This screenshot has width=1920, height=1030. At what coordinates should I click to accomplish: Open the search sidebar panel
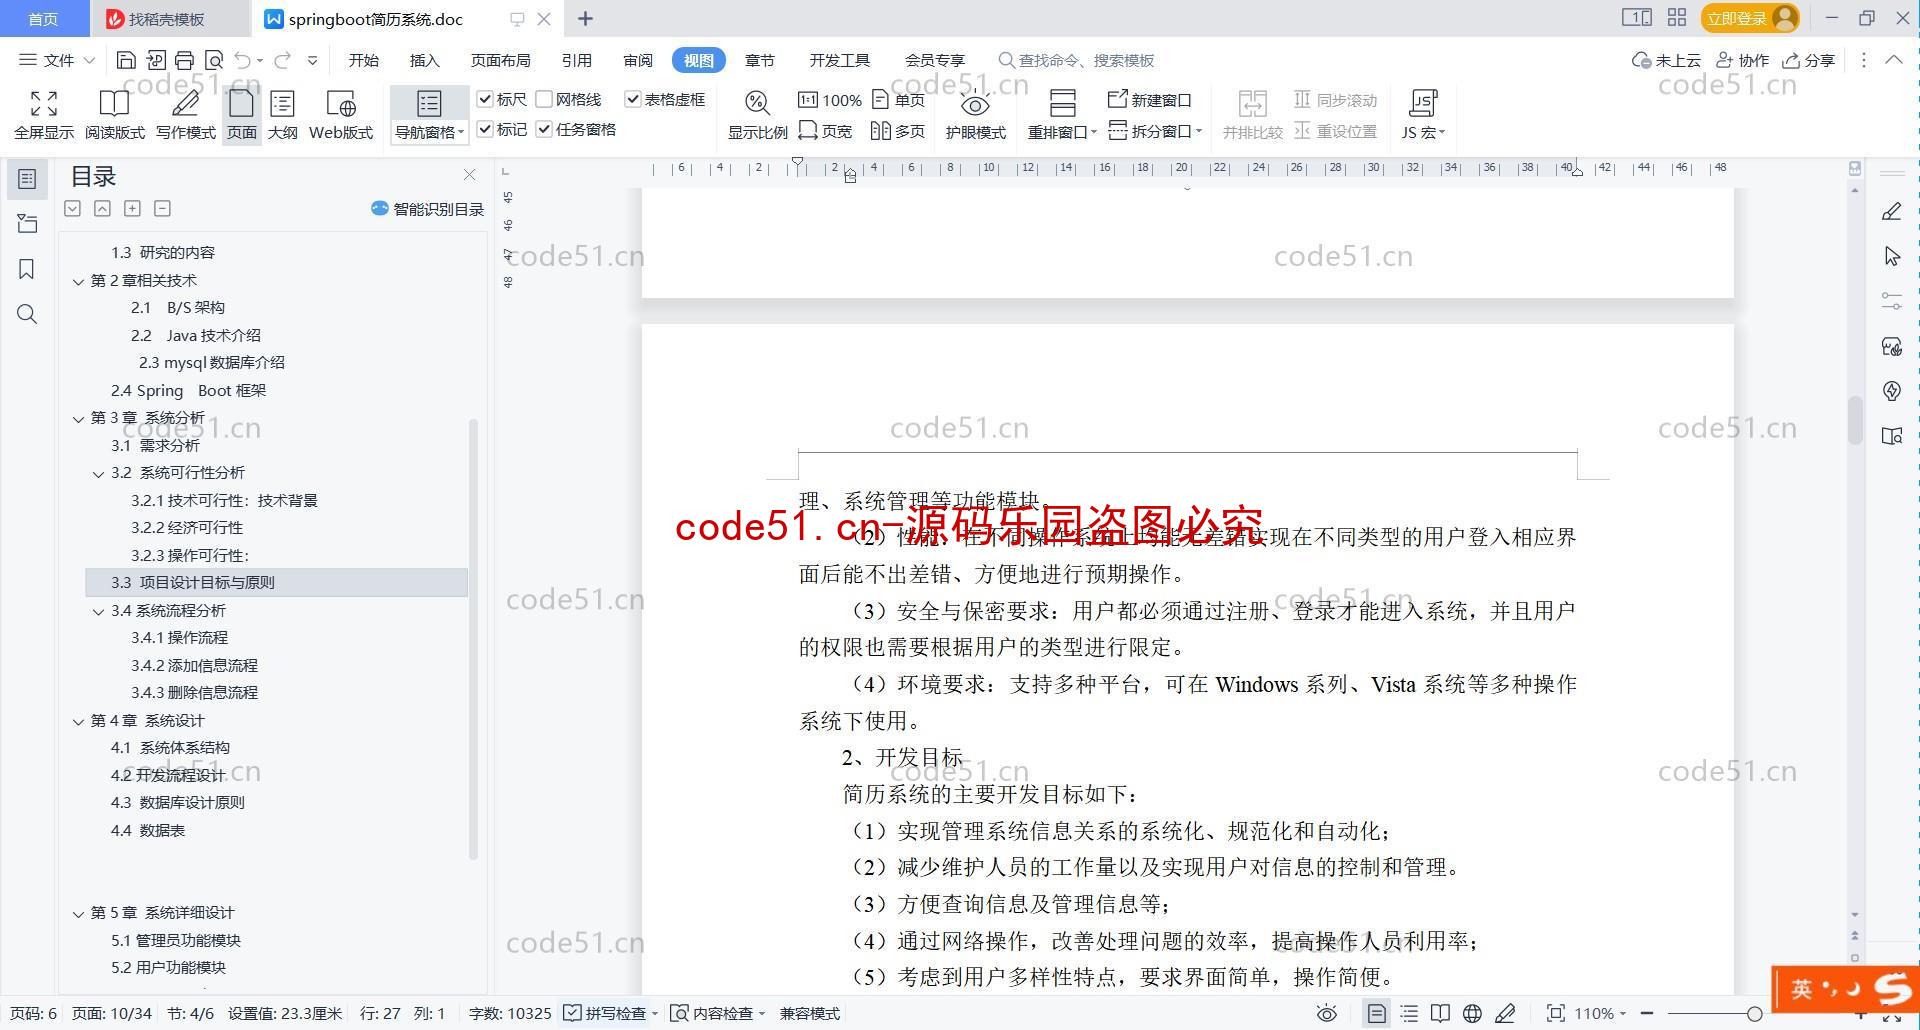pyautogui.click(x=27, y=314)
